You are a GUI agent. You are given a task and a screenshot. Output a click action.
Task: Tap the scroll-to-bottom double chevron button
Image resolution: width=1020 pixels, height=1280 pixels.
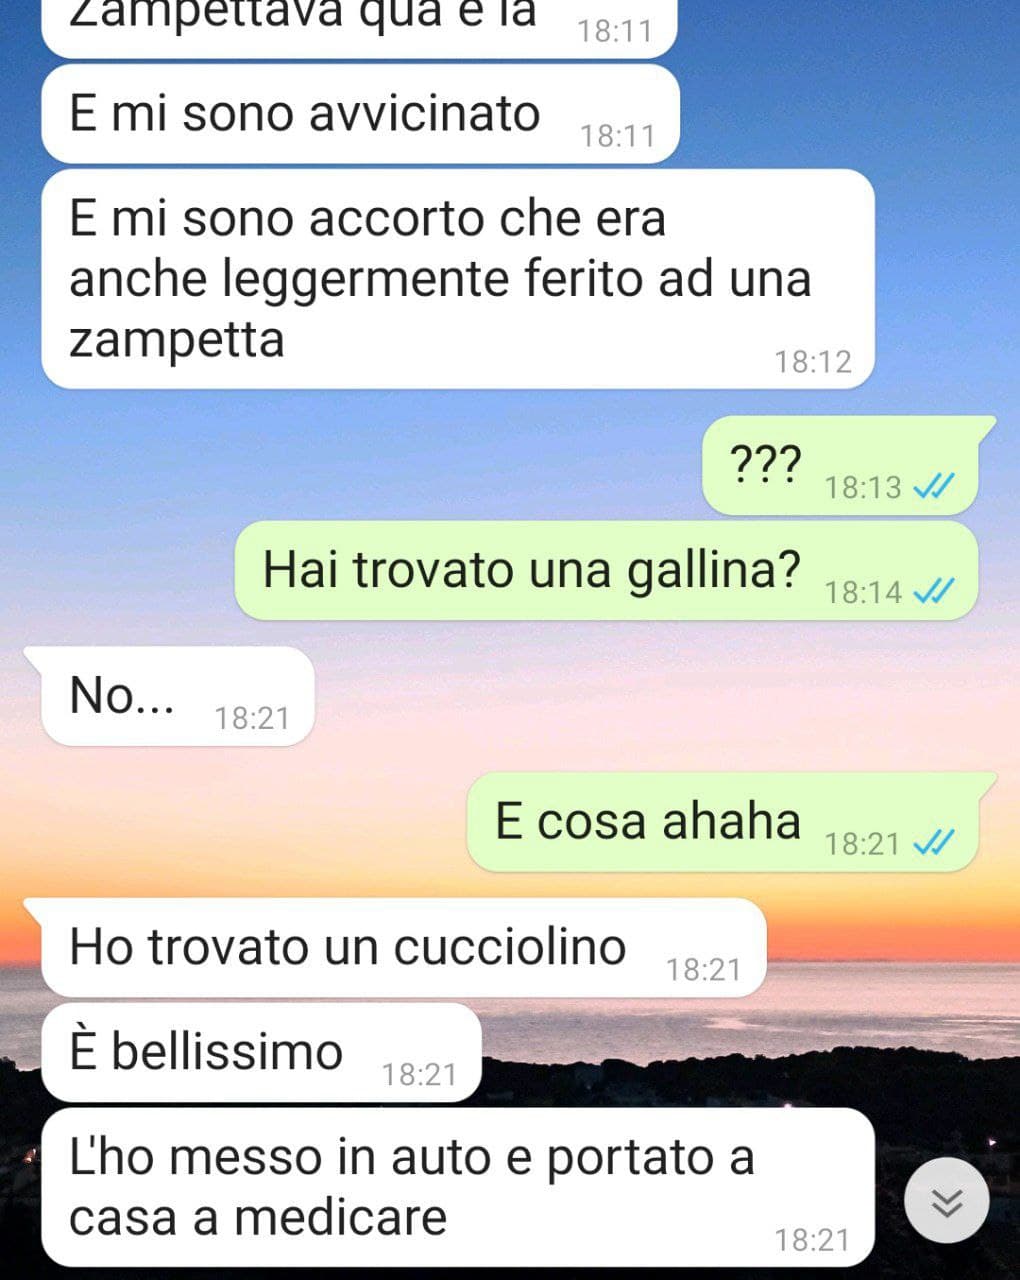946,1201
